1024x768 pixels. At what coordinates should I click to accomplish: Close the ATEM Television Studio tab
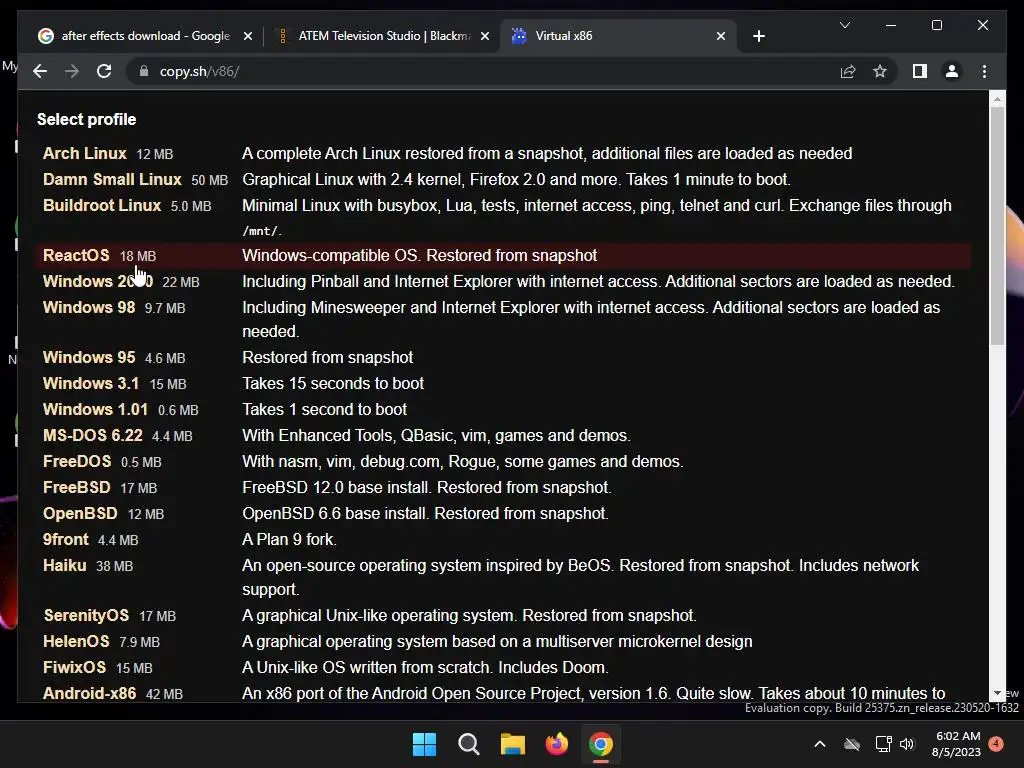485,36
